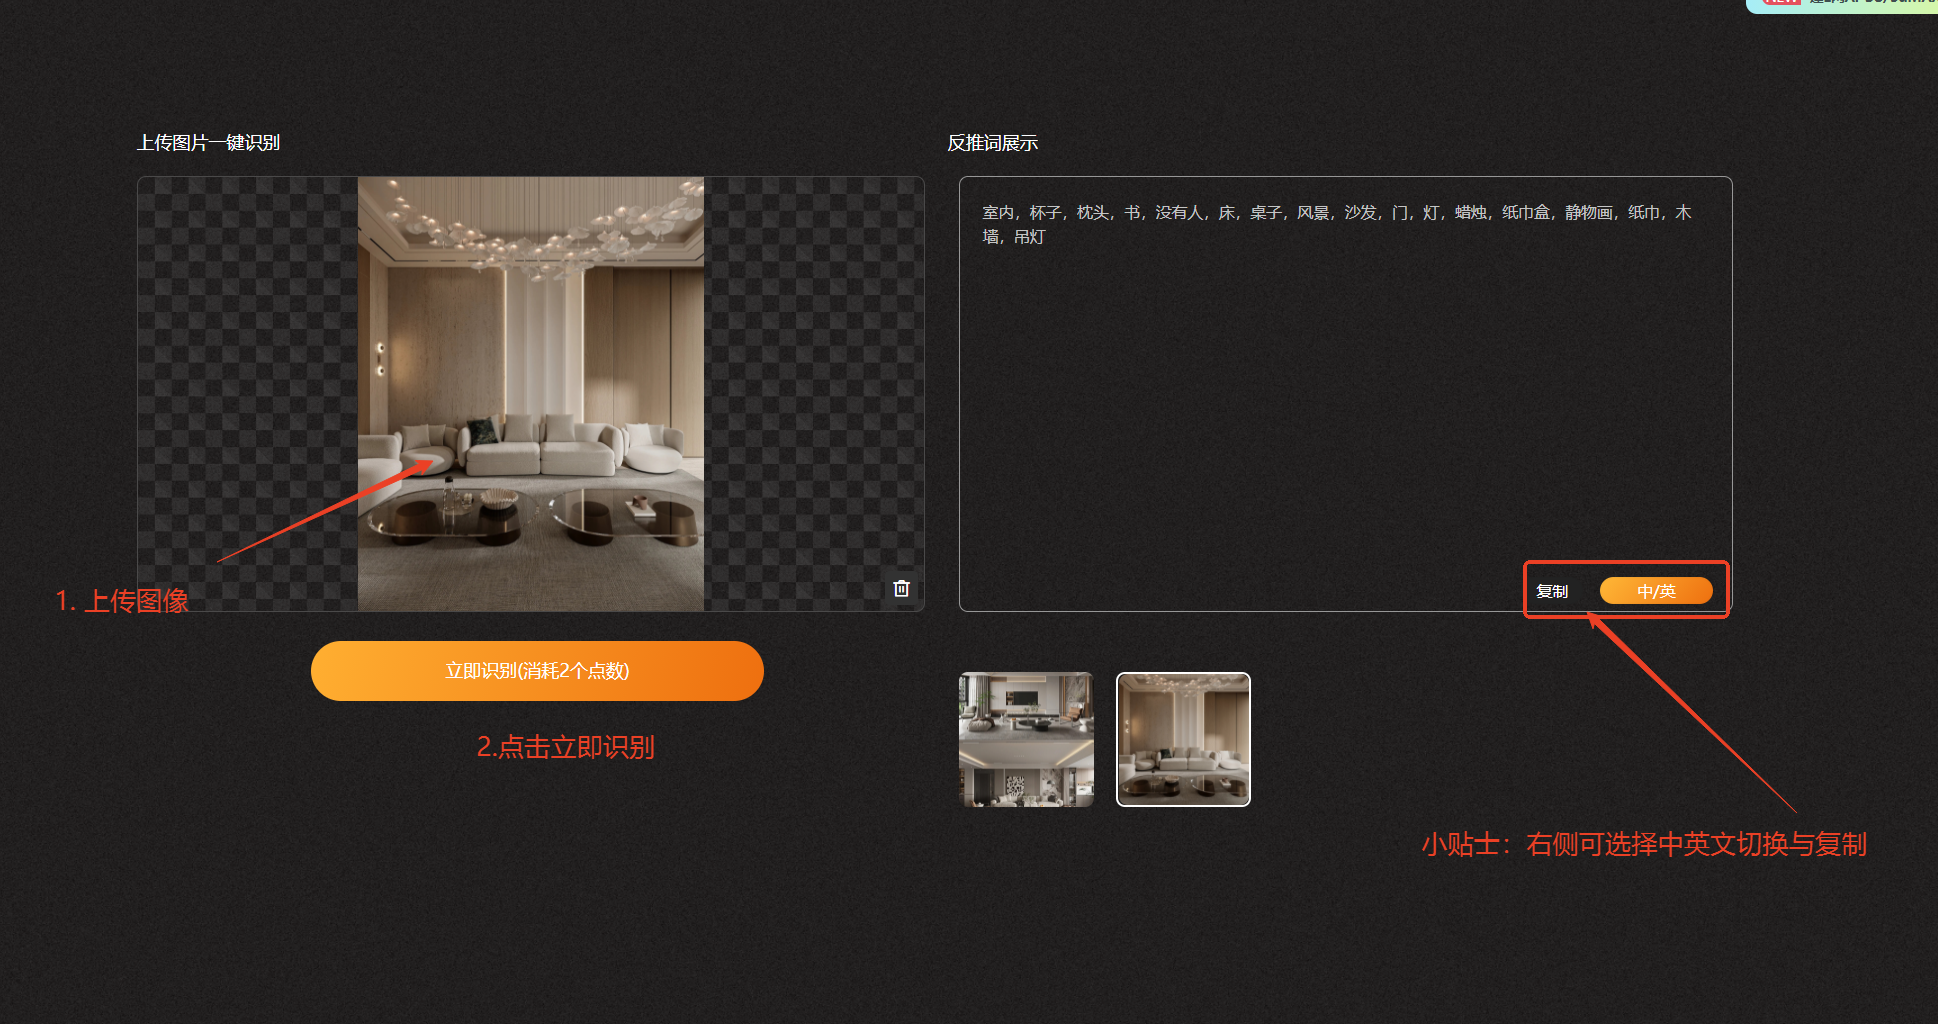This screenshot has width=1938, height=1024.
Task: Click the red '2.点击立即识别' annotation
Action: pyautogui.click(x=565, y=747)
